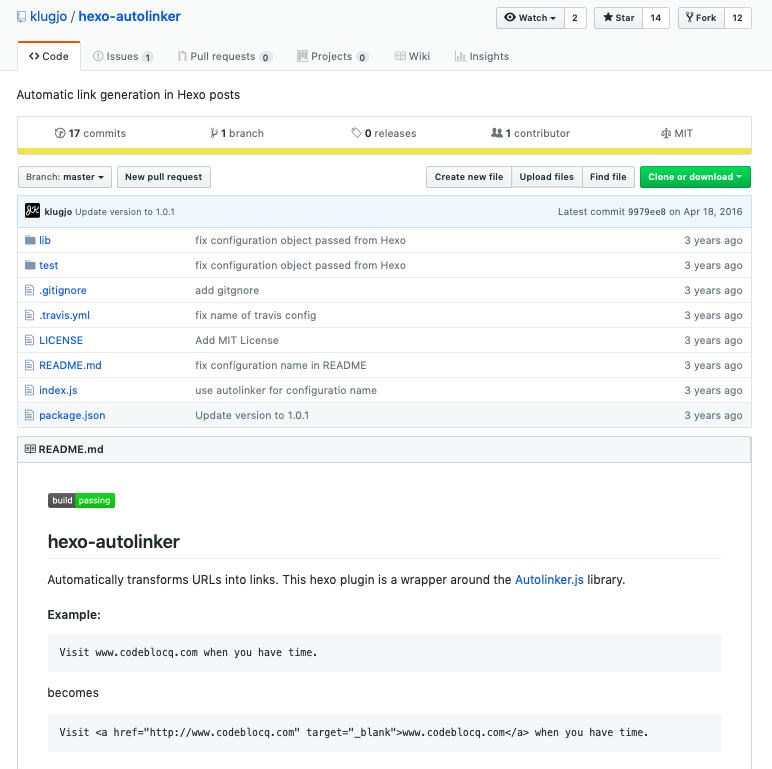Click the 'use autolinker for configuratio name' message
This screenshot has width=772, height=769.
286,390
